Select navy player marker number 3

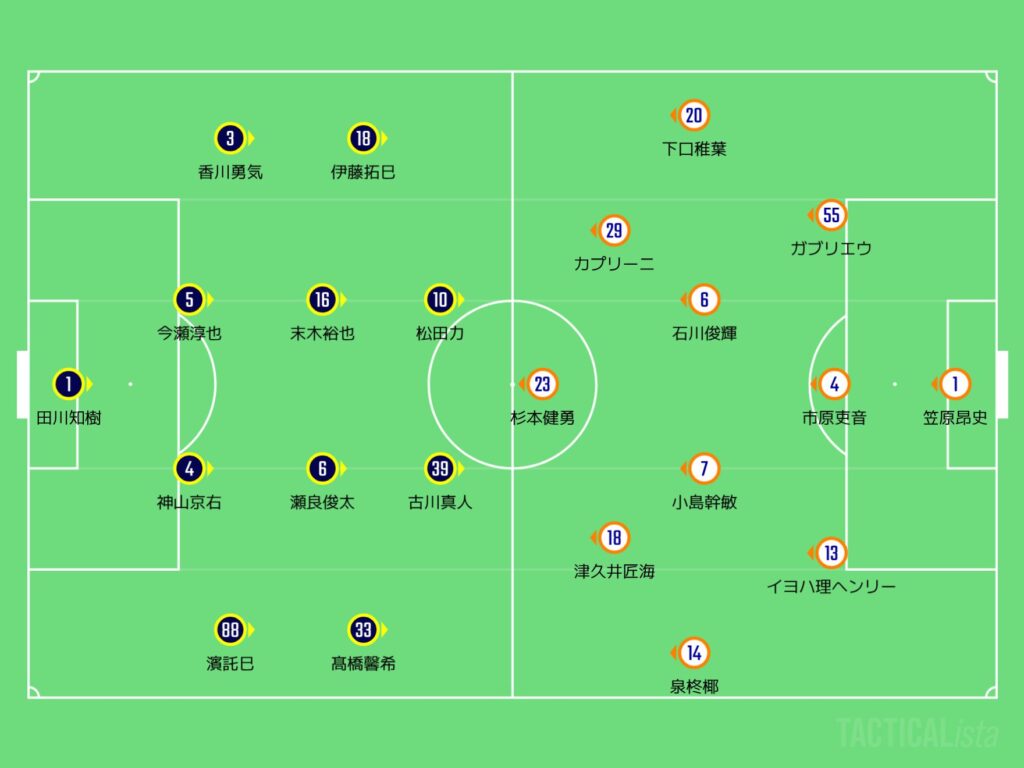[x=230, y=138]
